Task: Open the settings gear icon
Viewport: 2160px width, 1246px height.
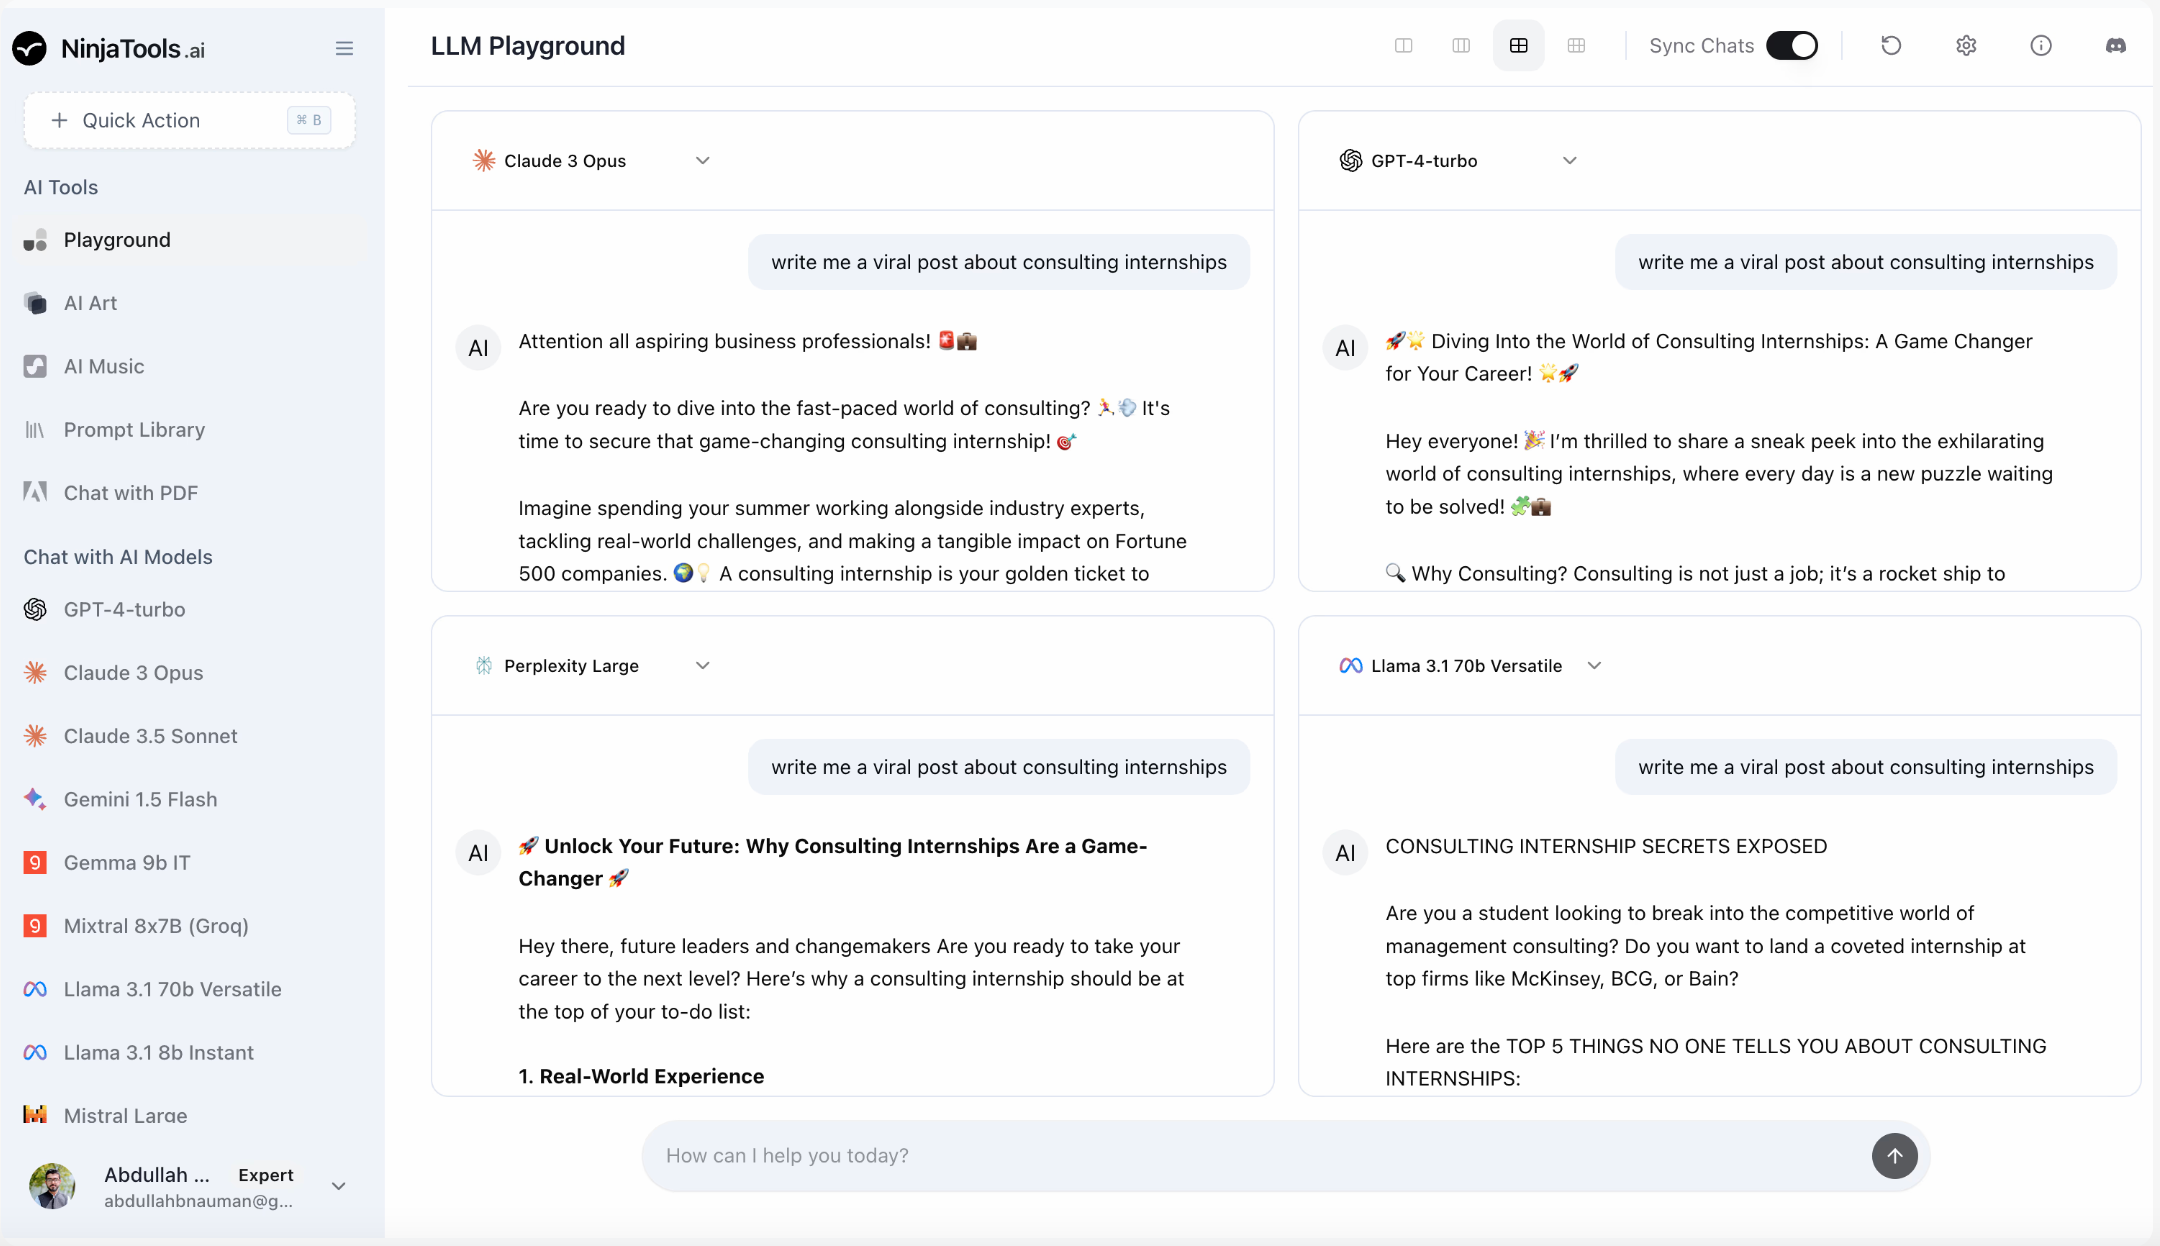Action: tap(1966, 45)
